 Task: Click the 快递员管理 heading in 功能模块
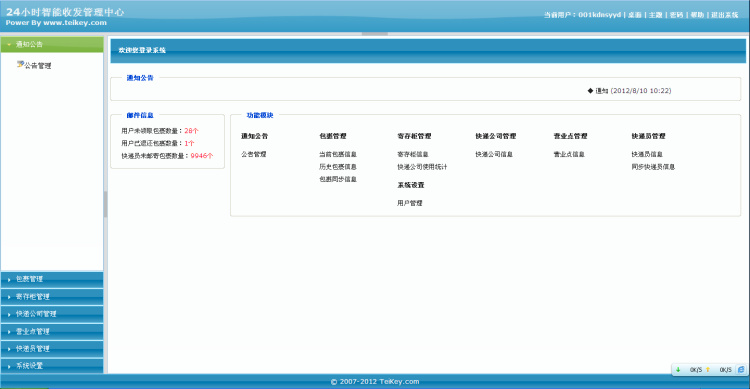point(649,136)
